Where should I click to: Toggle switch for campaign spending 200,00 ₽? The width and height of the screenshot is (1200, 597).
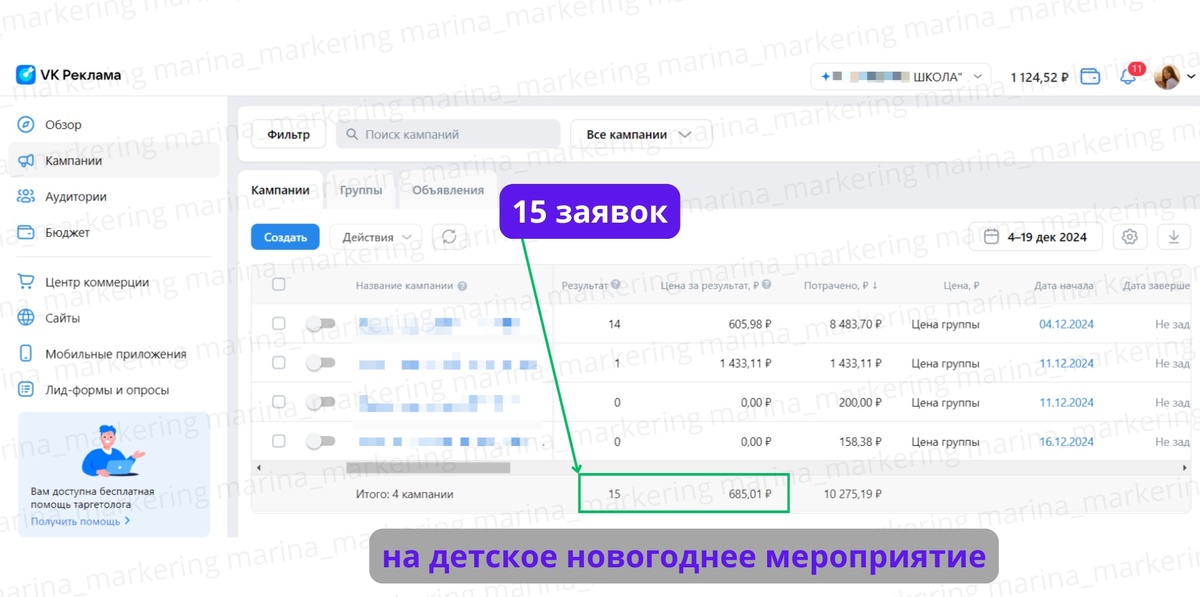tap(320, 402)
